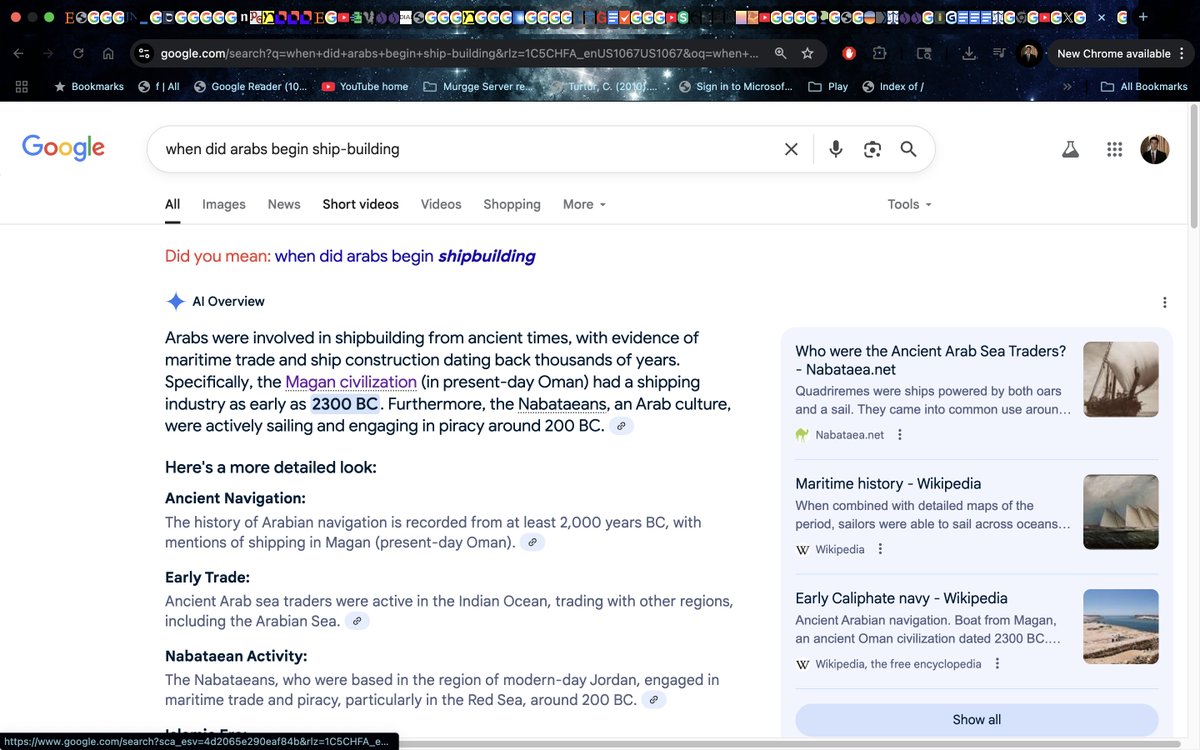Switch to the Videos tab

(x=441, y=204)
